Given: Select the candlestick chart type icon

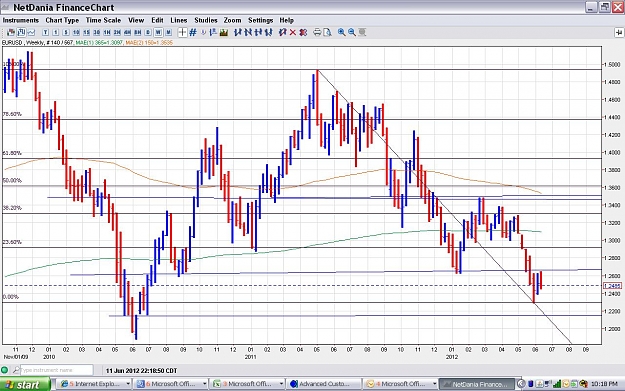Looking at the screenshot, I should point(11,32).
